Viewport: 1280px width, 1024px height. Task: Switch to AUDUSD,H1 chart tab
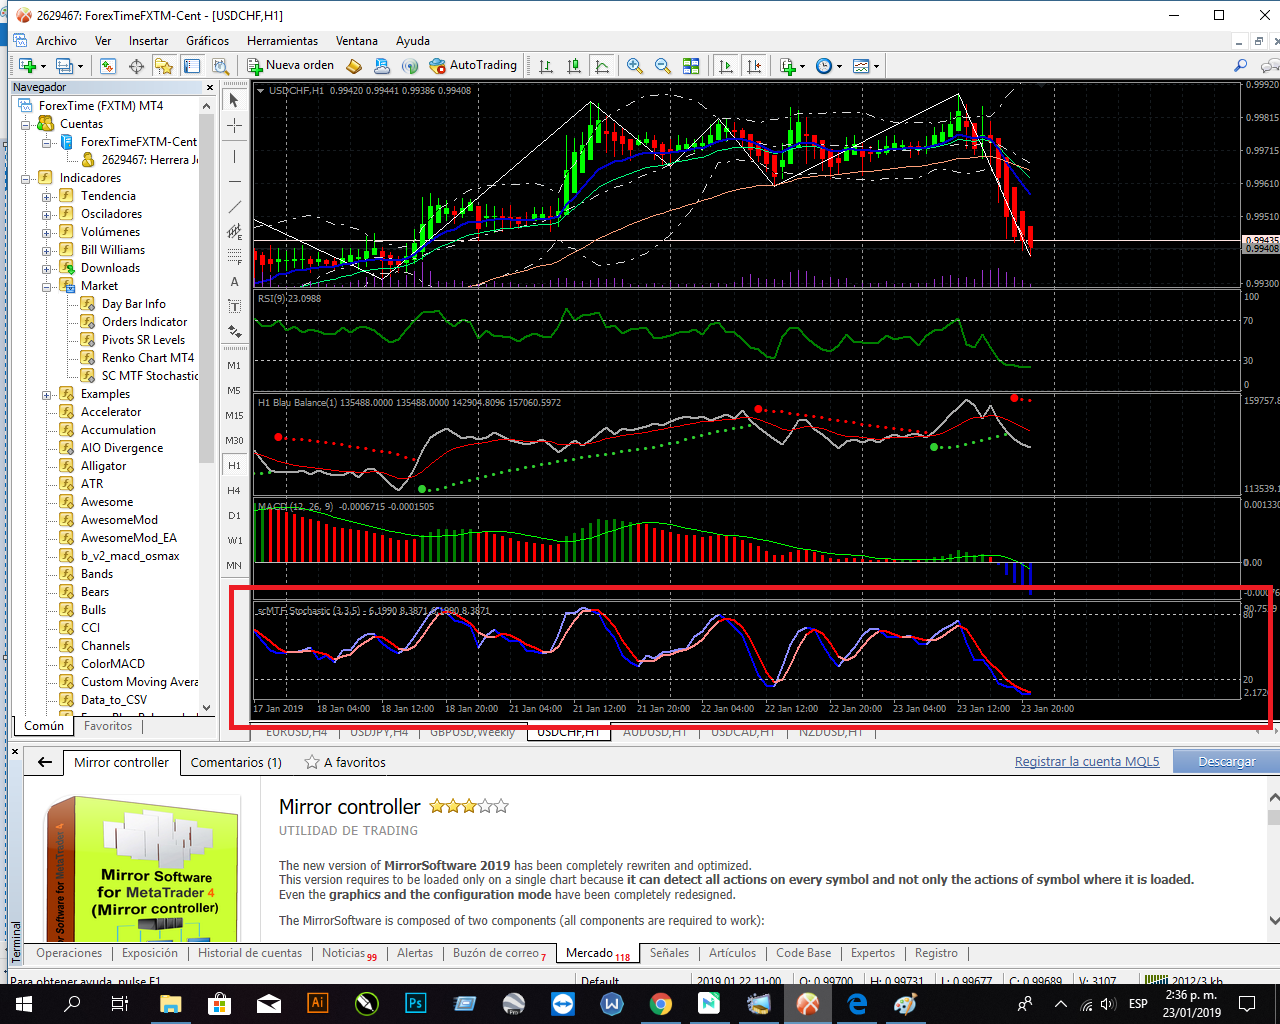tap(655, 732)
